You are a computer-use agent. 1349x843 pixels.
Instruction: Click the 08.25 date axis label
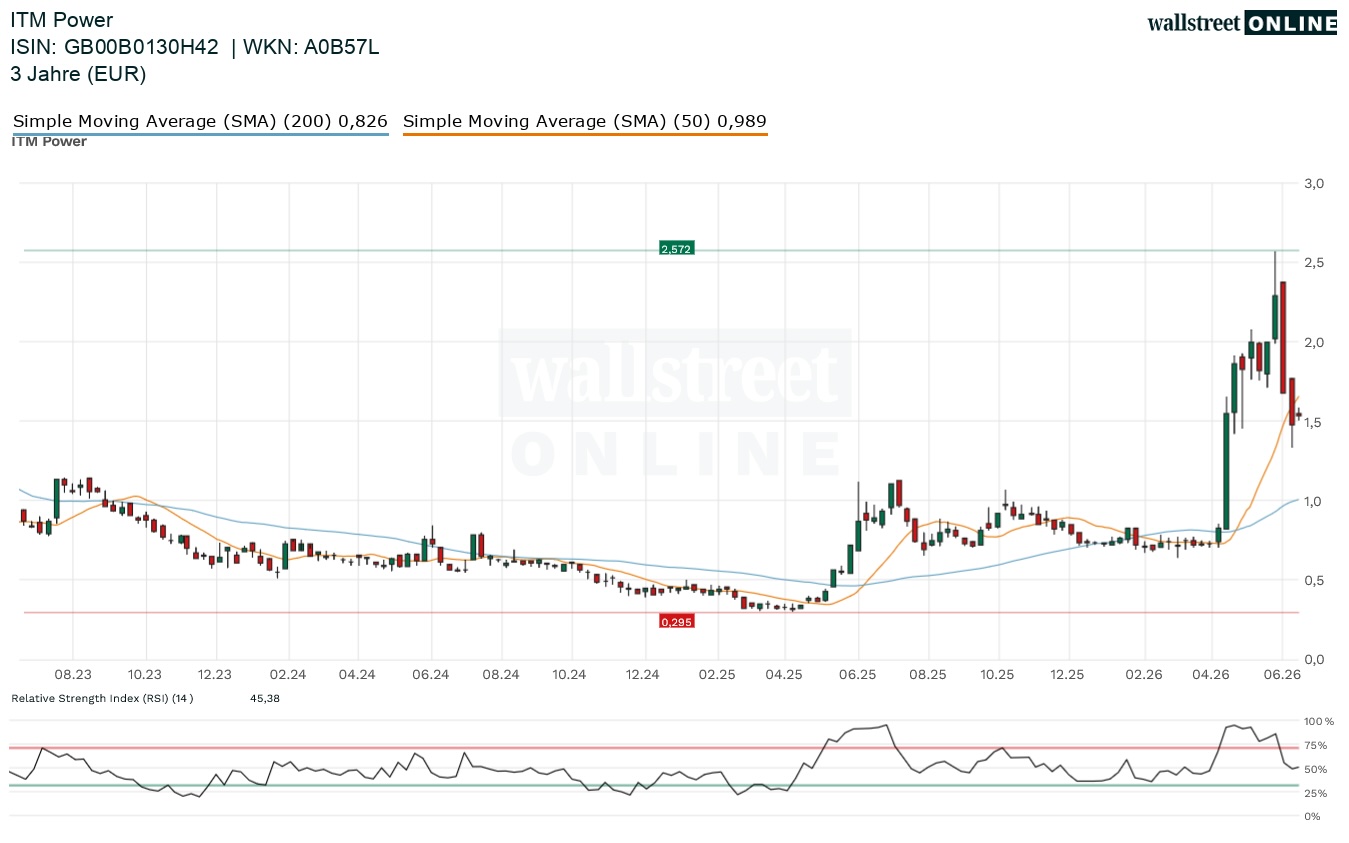tap(928, 675)
